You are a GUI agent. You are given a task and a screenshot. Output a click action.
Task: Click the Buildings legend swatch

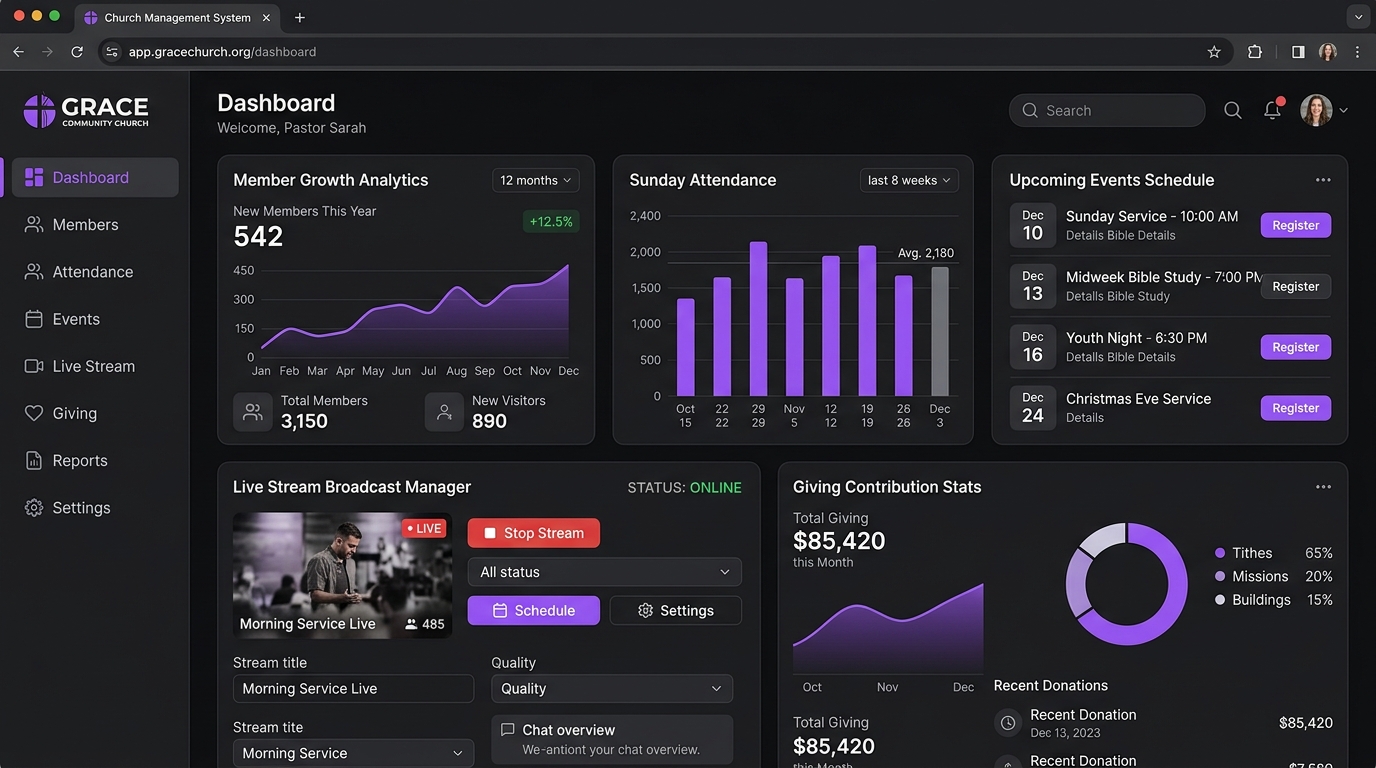(x=1220, y=600)
